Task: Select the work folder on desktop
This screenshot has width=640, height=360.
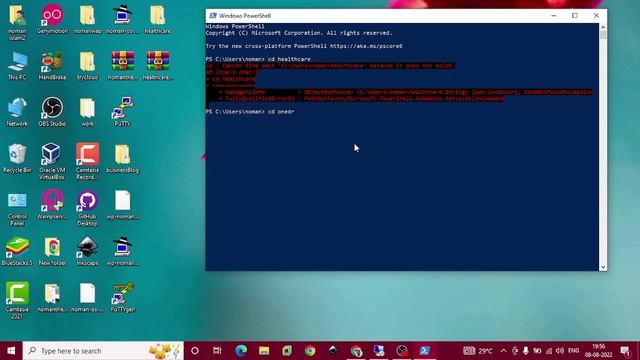Action: coord(87,112)
